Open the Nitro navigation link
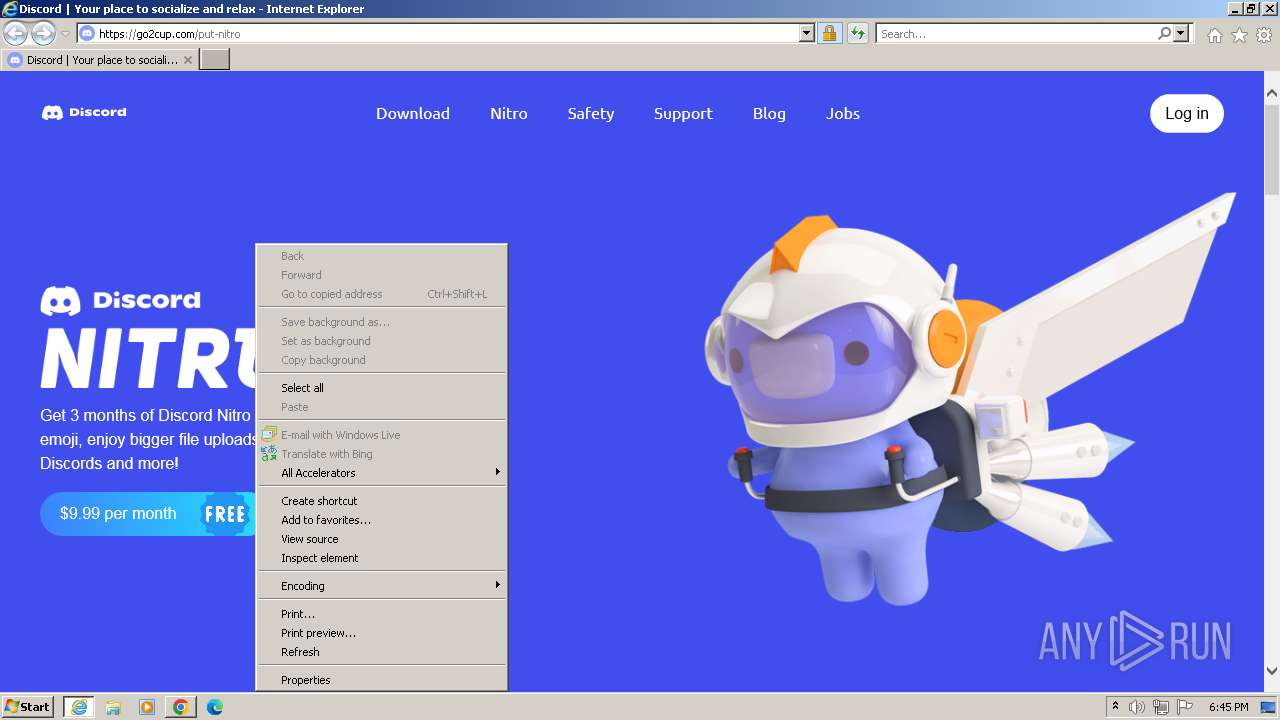Image resolution: width=1280 pixels, height=720 pixels. pyautogui.click(x=509, y=113)
